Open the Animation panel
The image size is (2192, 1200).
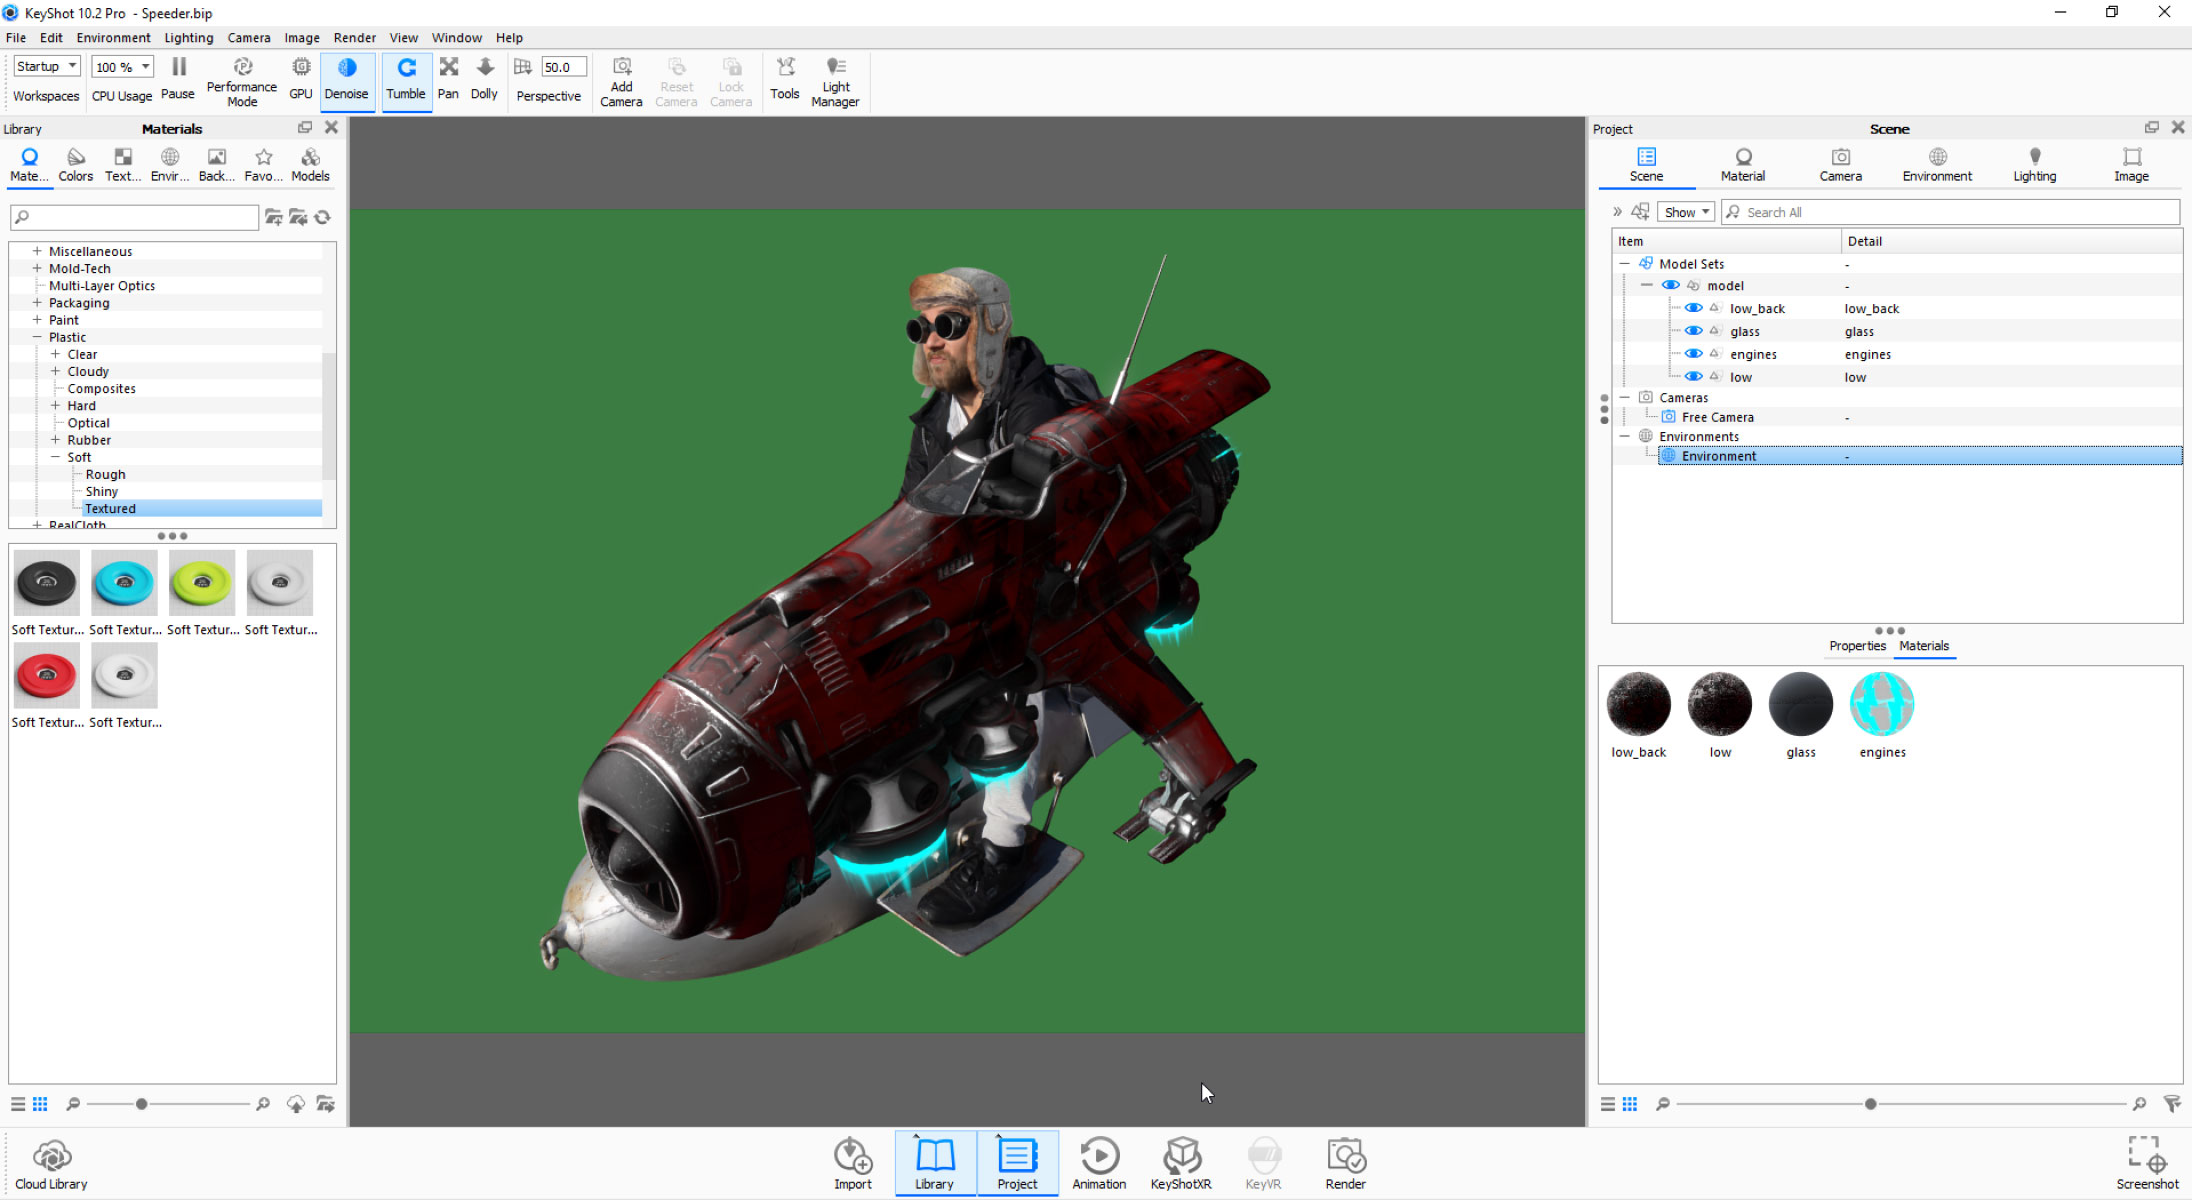1099,1163
